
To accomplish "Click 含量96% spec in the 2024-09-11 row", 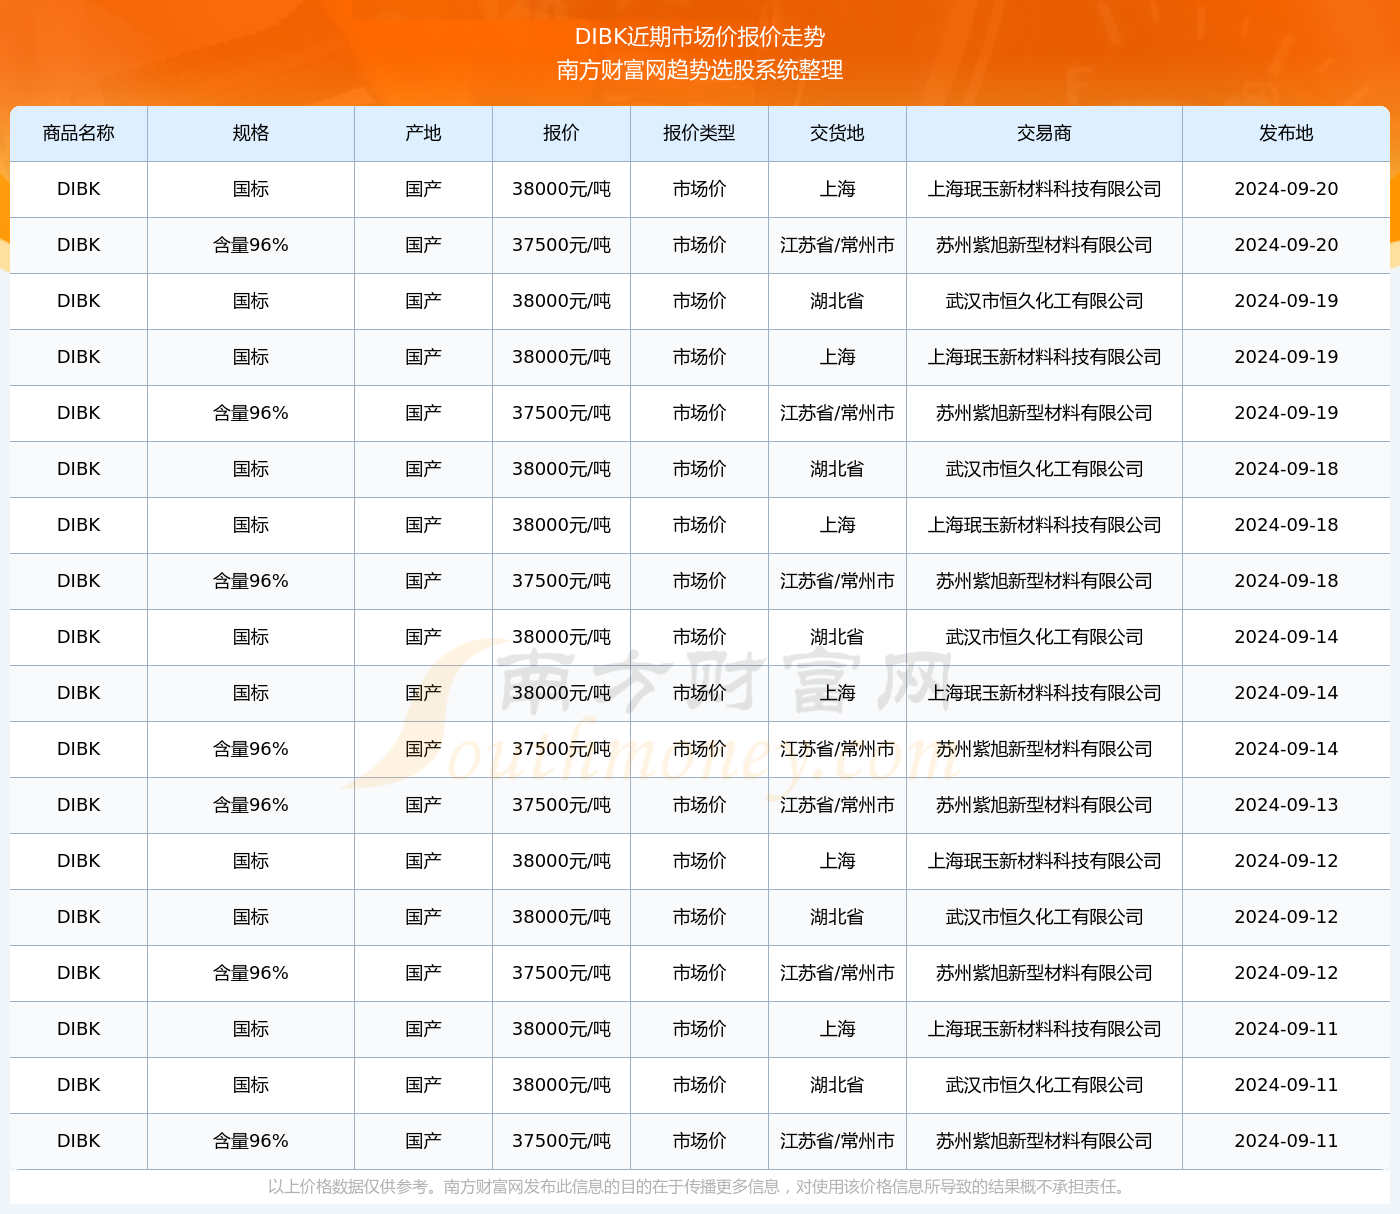I will pos(250,1141).
